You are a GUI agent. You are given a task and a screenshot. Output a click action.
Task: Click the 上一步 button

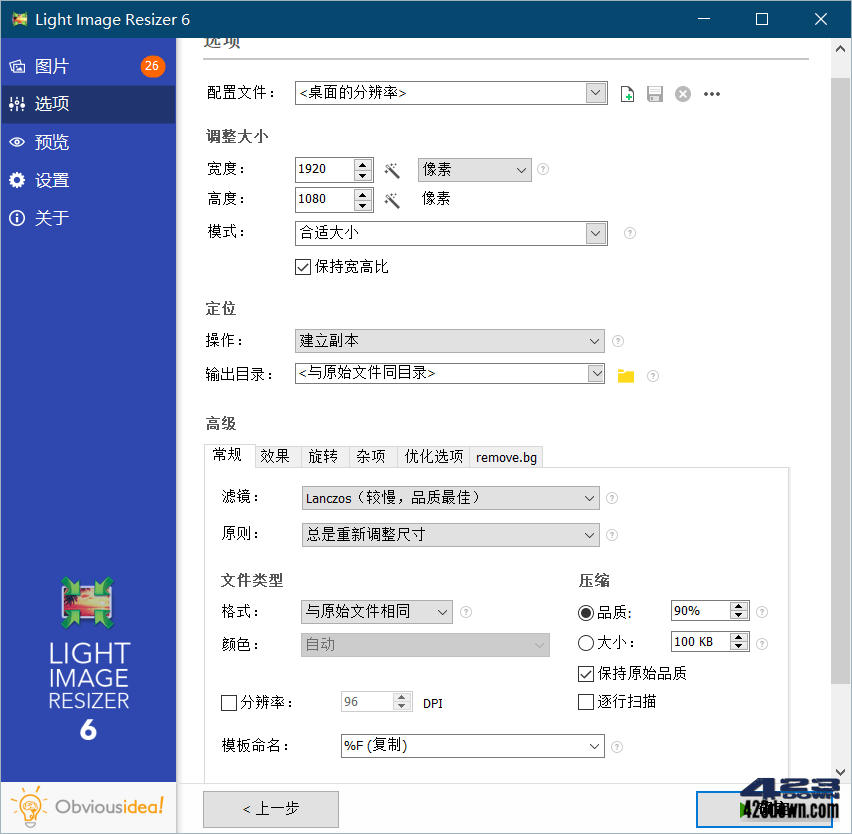270,809
